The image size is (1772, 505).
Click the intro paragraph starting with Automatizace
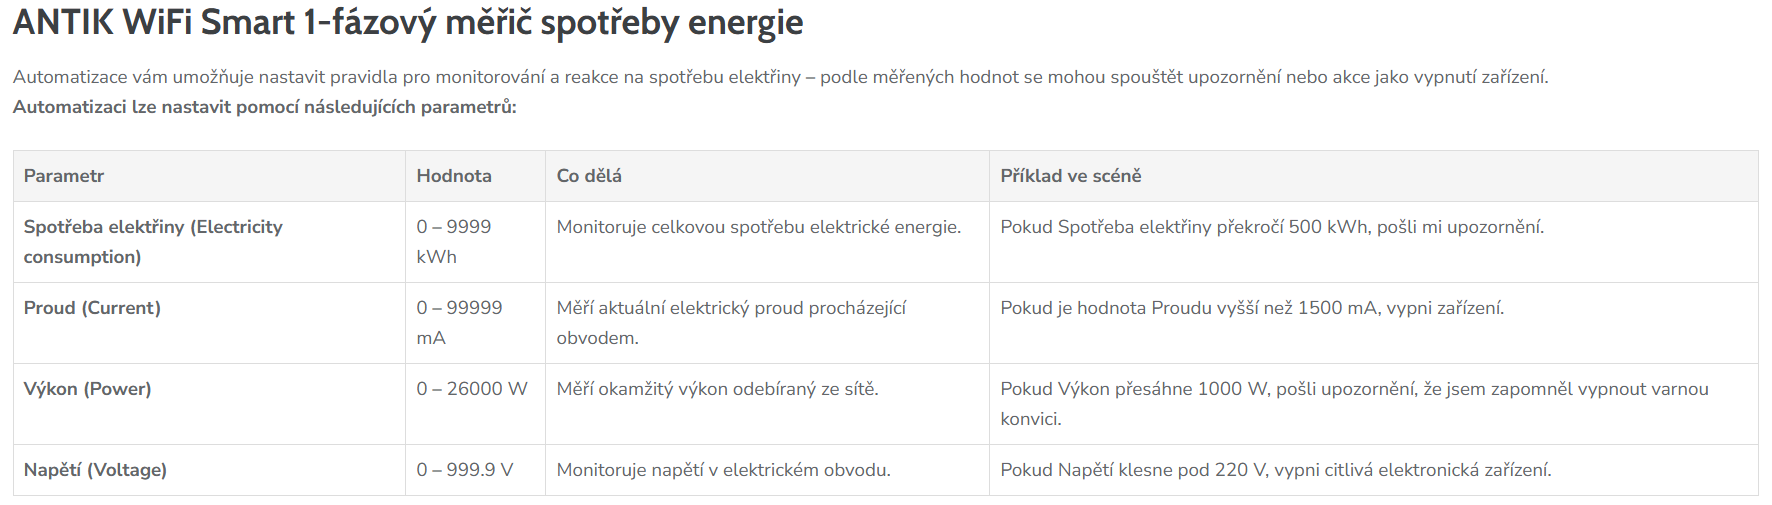tap(780, 77)
